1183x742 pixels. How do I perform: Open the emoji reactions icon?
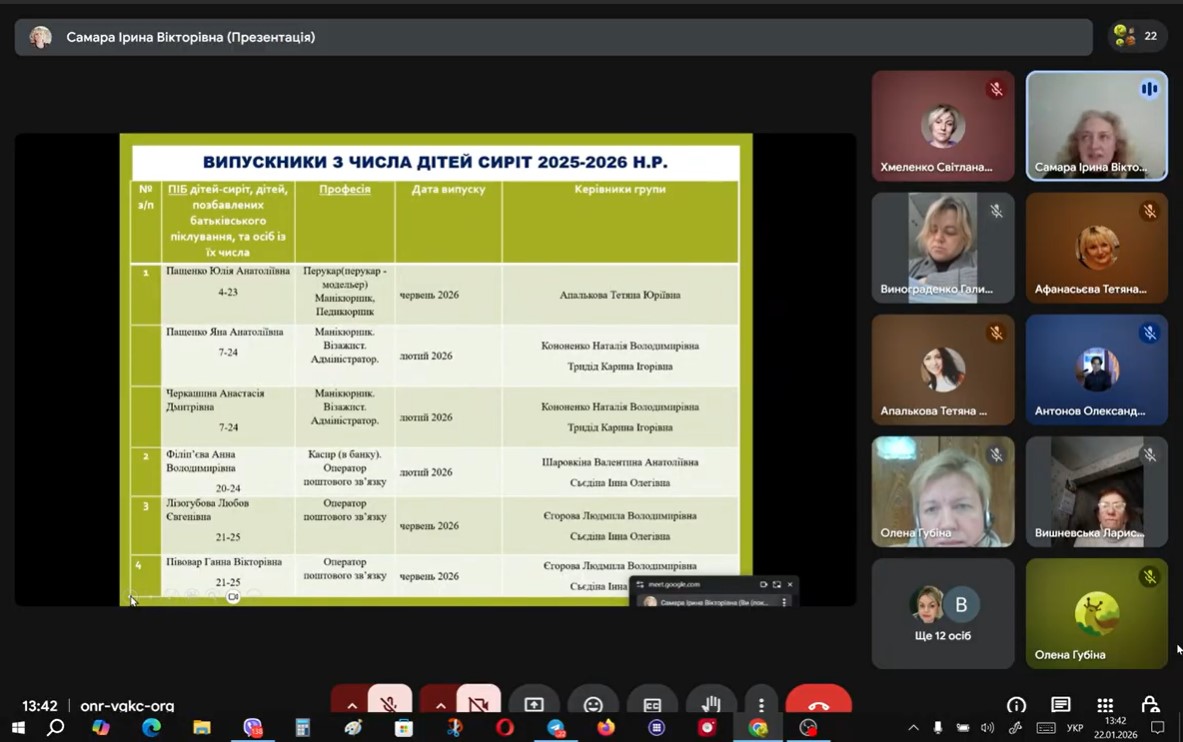click(593, 705)
